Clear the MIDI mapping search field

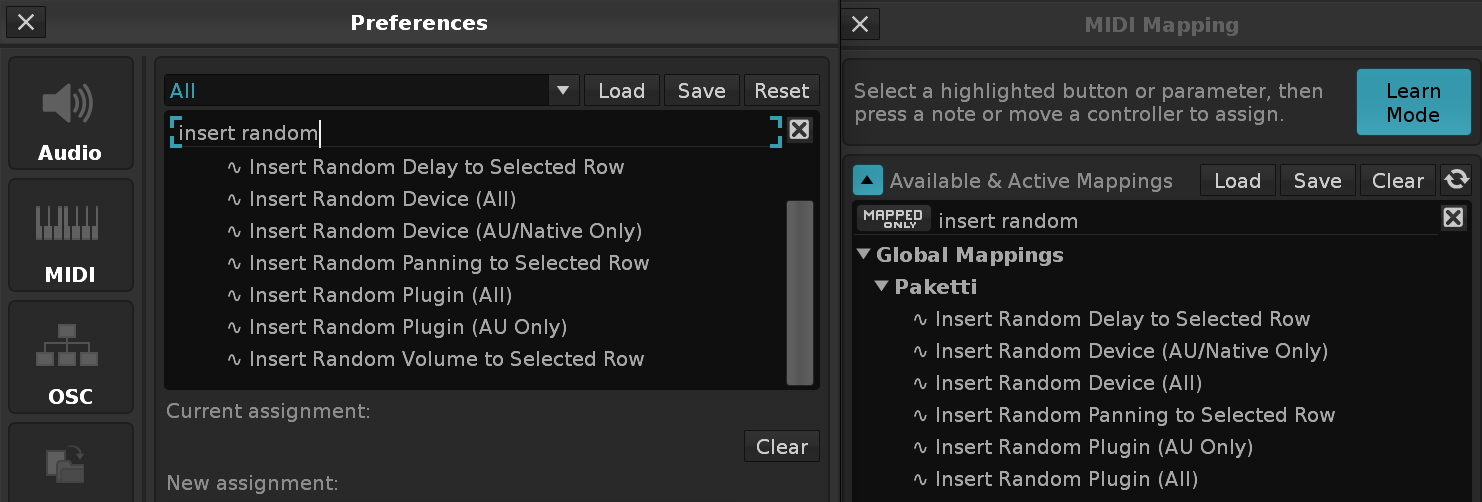coord(1453,218)
